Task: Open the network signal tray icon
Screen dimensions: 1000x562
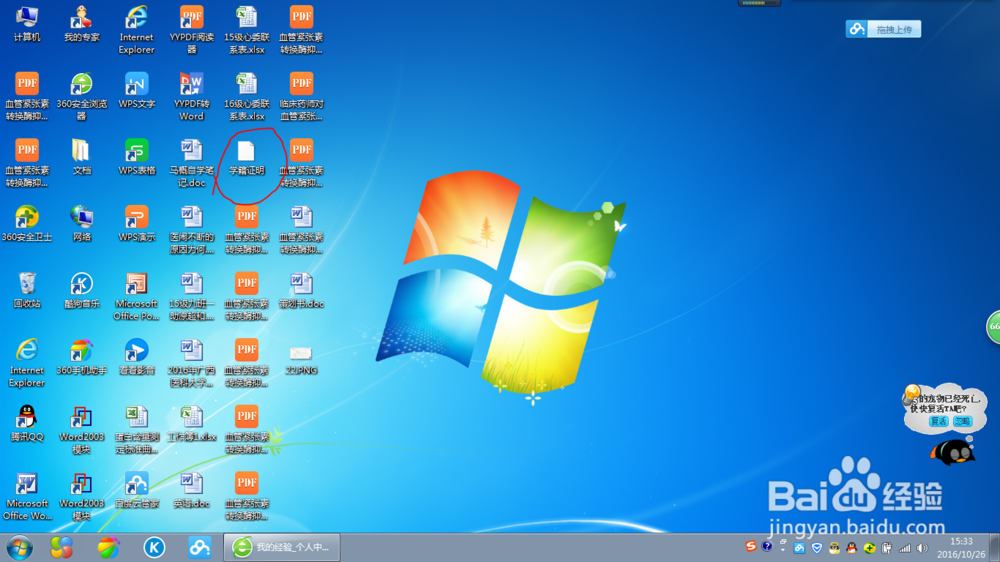Action: [x=904, y=548]
